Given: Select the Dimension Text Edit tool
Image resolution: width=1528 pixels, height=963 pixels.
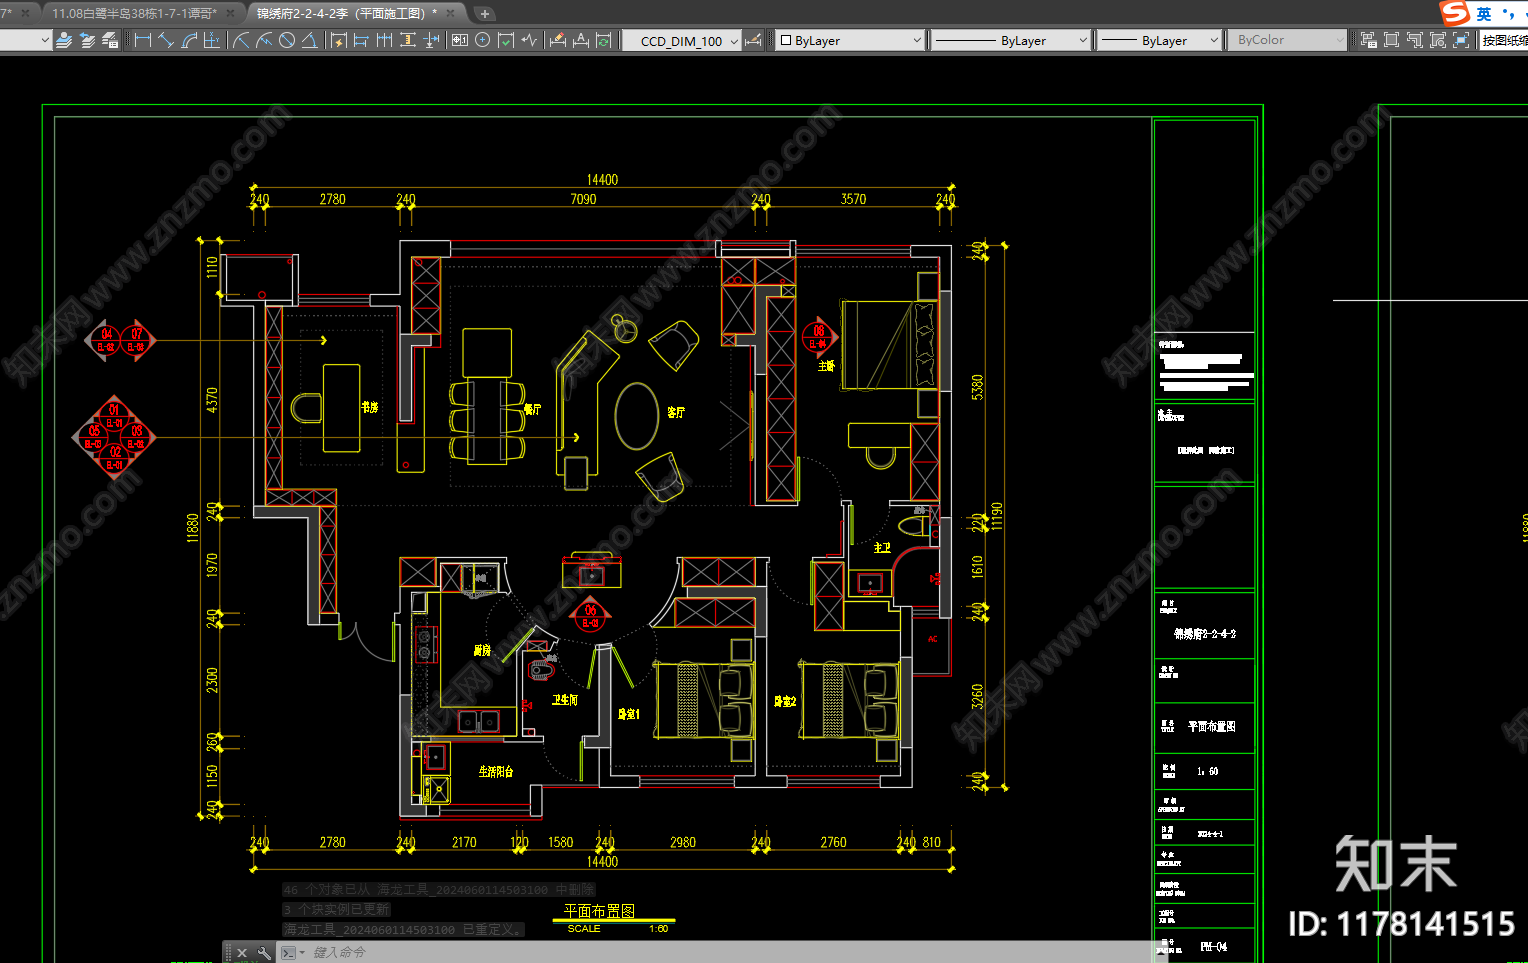Looking at the screenshot, I should [x=581, y=40].
